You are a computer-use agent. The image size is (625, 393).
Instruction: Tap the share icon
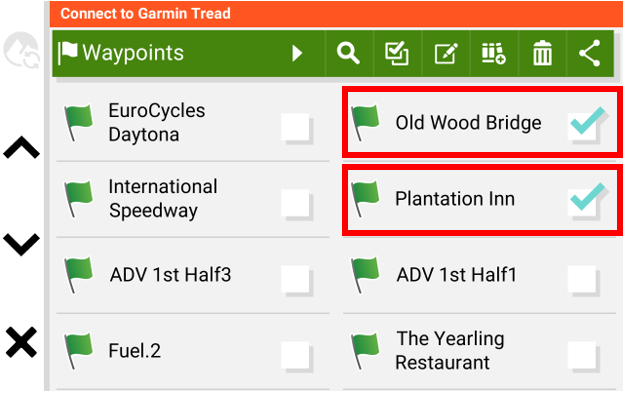coord(590,53)
